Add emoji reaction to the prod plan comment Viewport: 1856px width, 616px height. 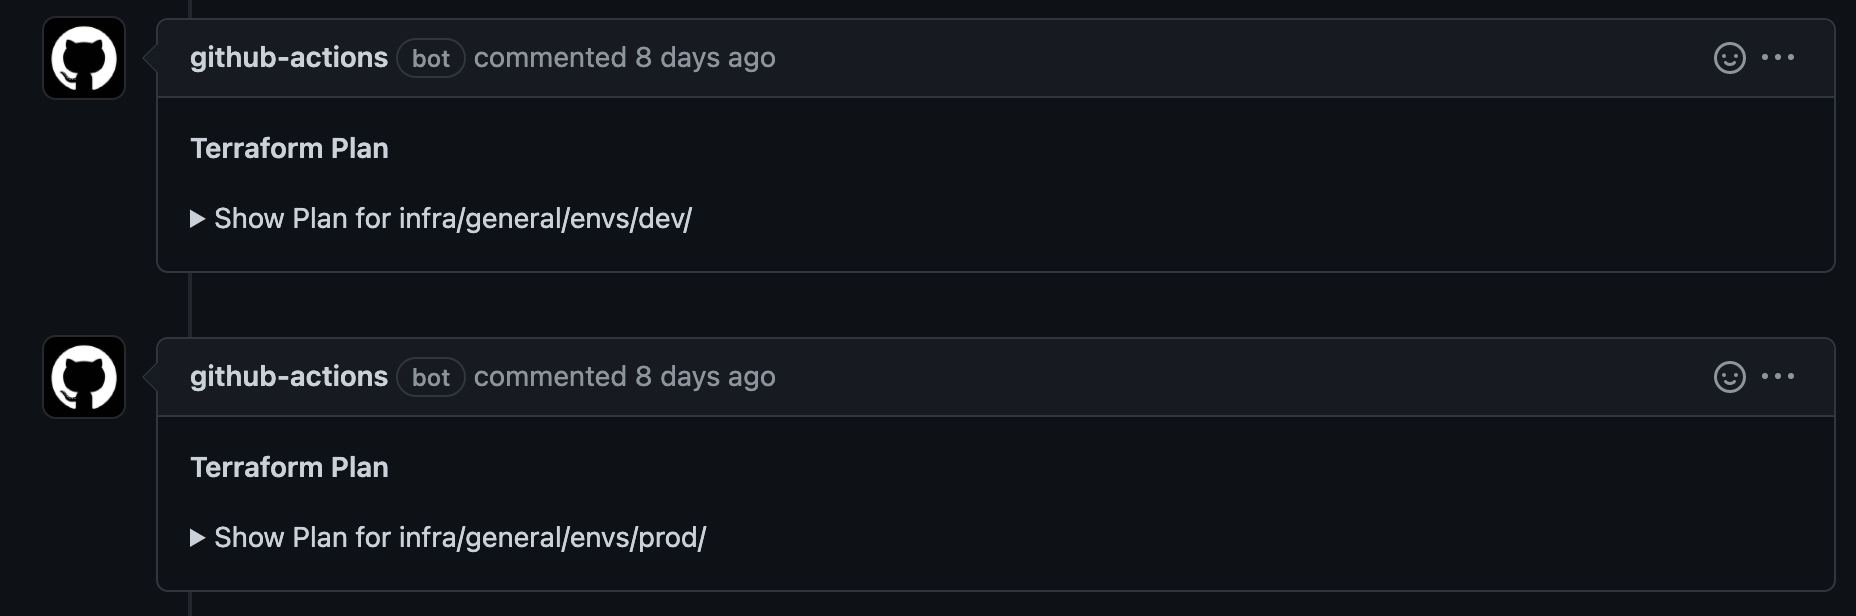point(1729,377)
